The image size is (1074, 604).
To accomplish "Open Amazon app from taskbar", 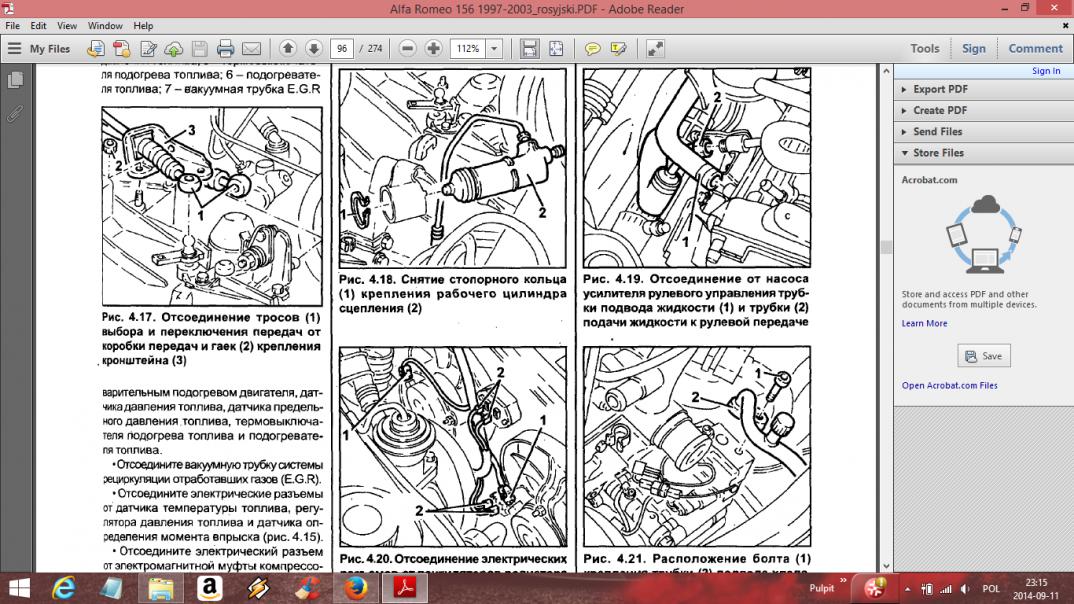I will coord(210,588).
